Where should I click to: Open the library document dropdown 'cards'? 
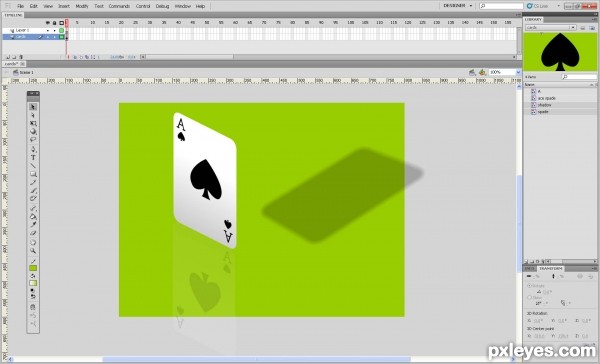point(551,28)
